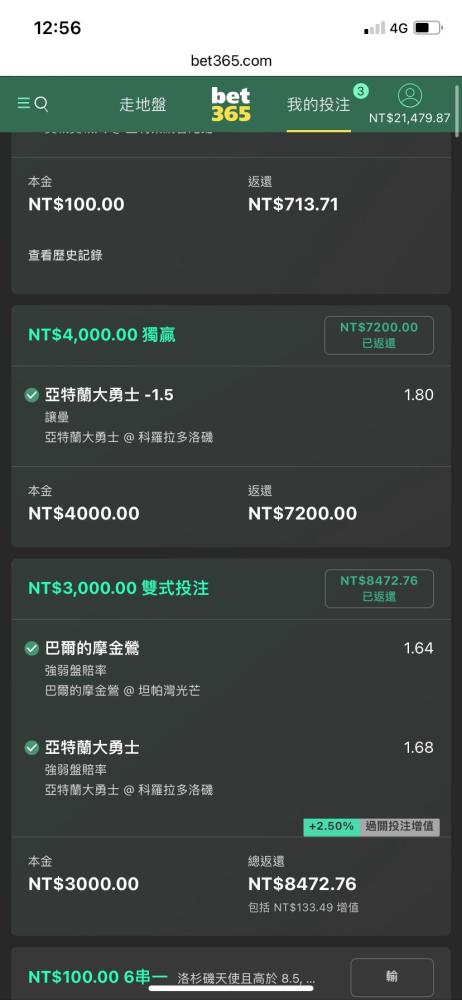462x1000 pixels.
Task: Open 查看歷史記錄 link
Action: point(65,256)
